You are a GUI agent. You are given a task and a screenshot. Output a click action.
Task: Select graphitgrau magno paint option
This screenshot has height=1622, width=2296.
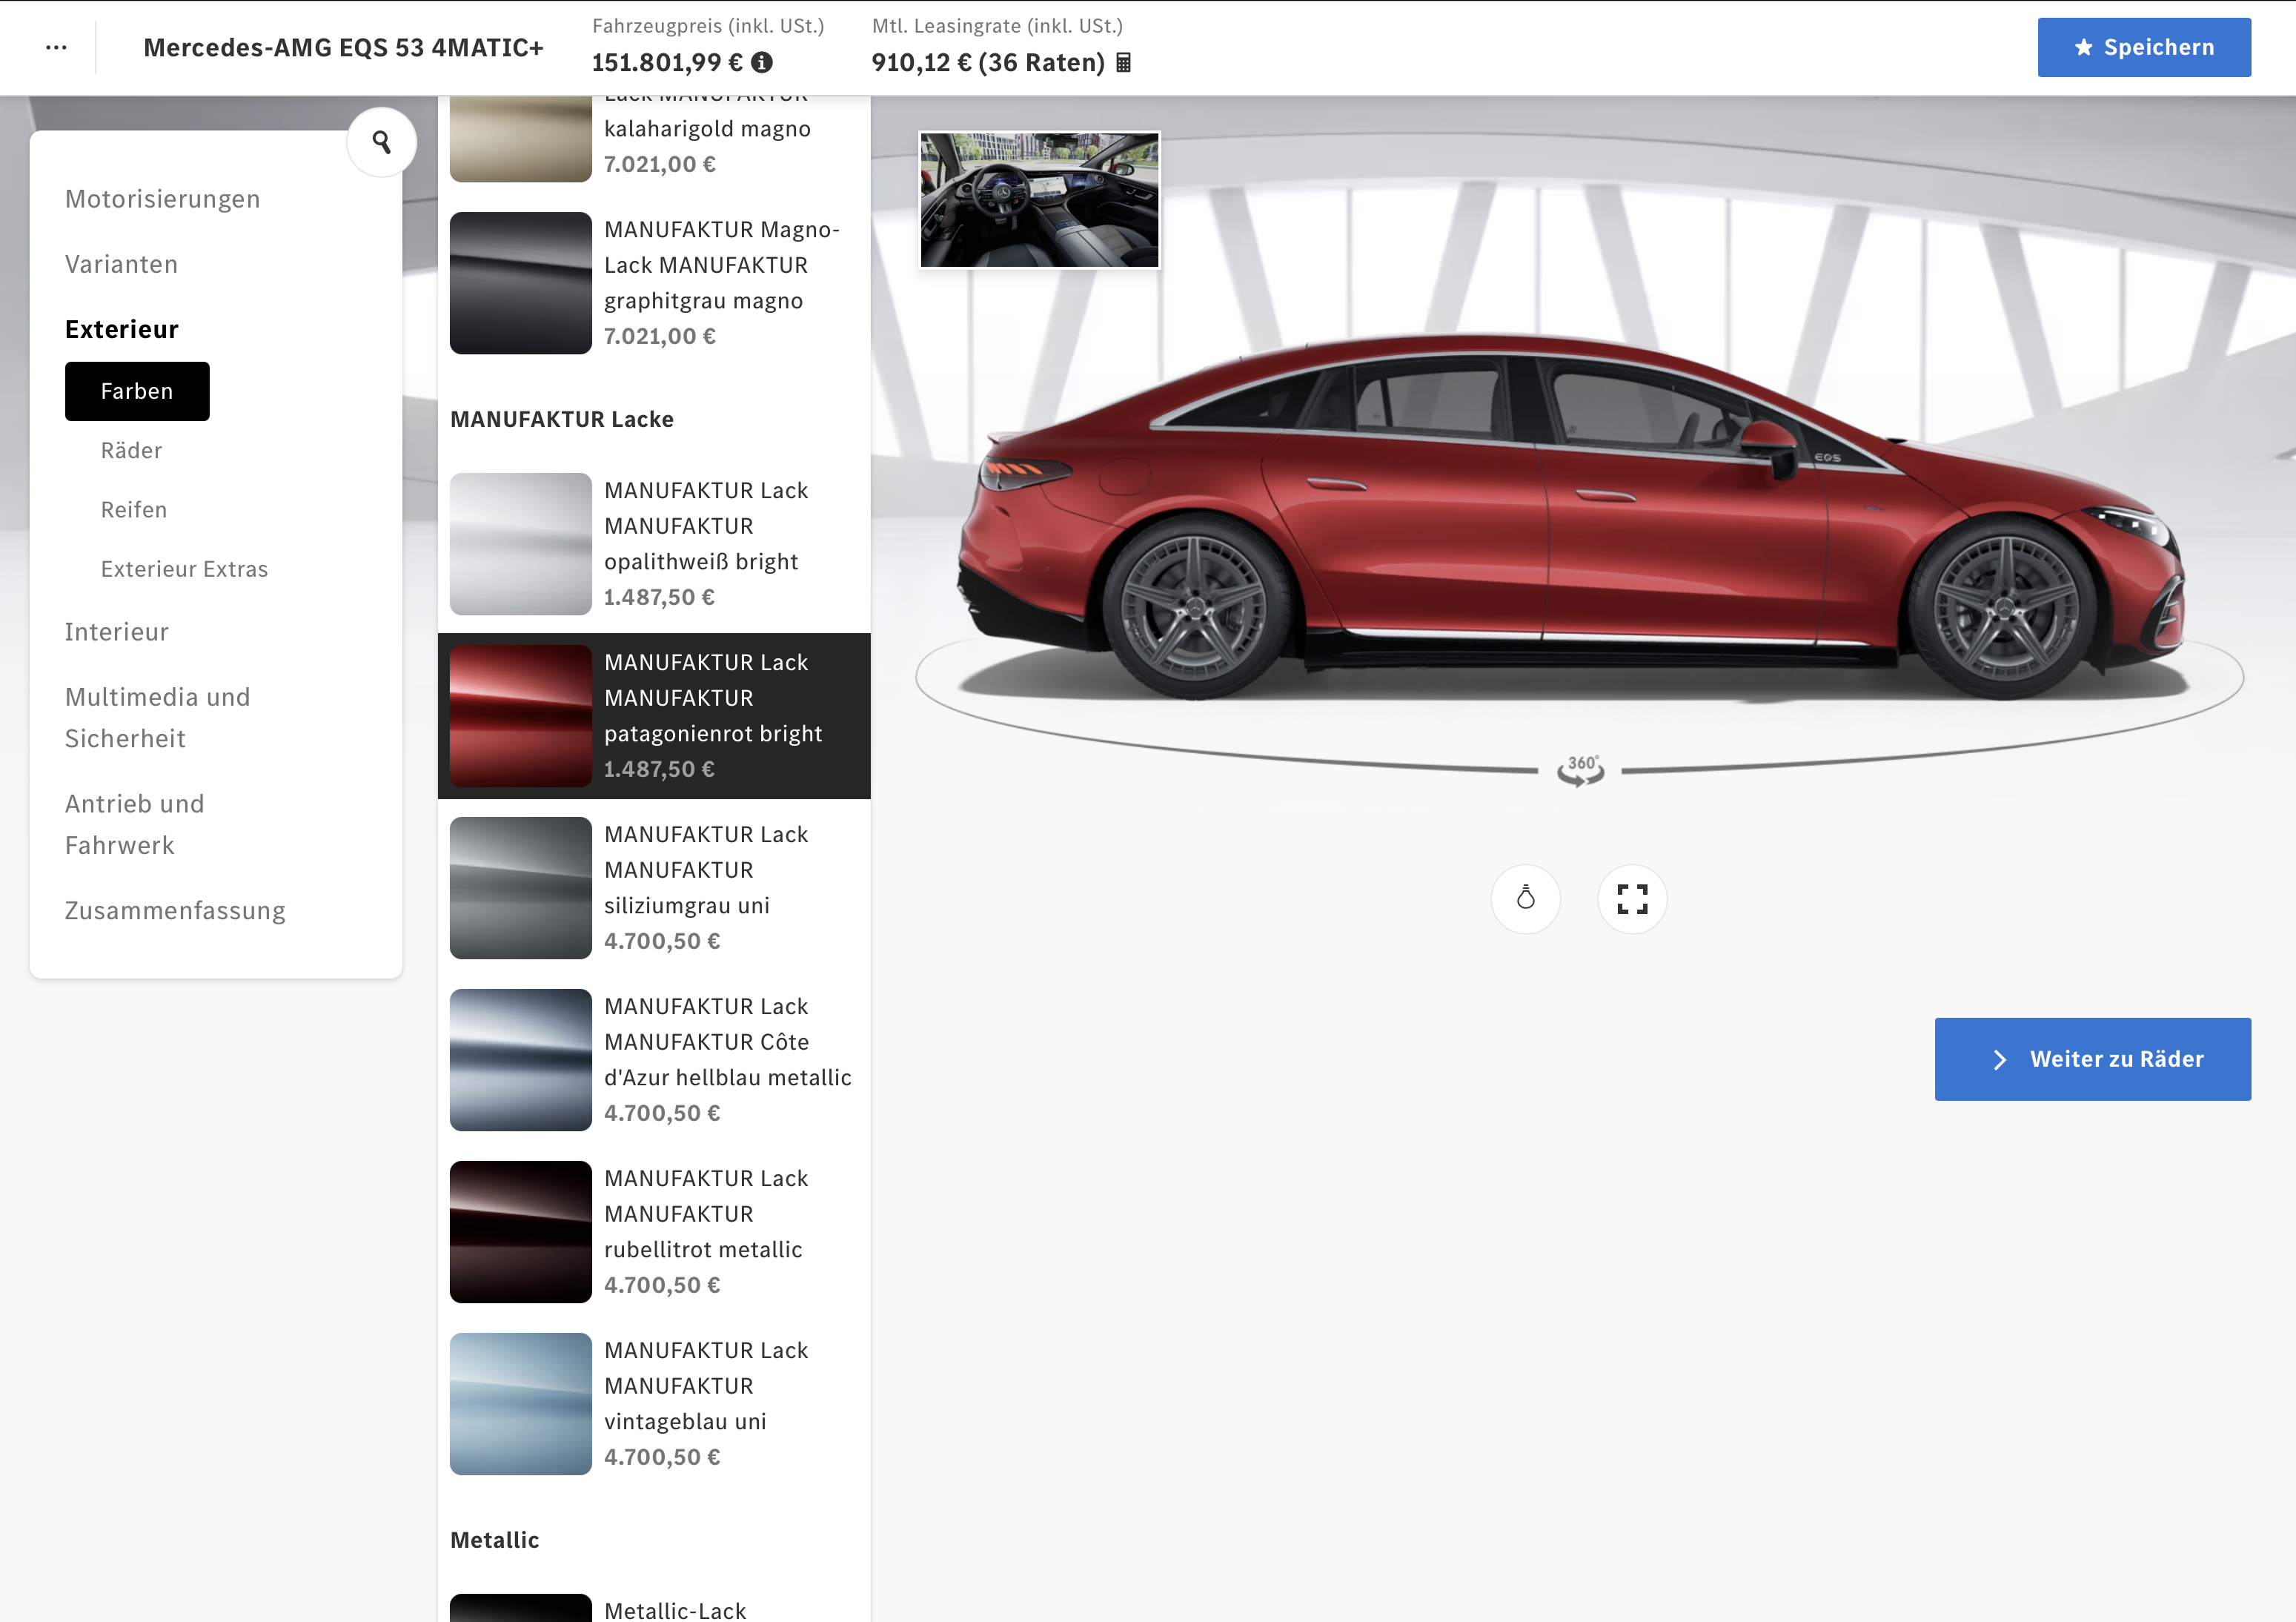click(520, 282)
